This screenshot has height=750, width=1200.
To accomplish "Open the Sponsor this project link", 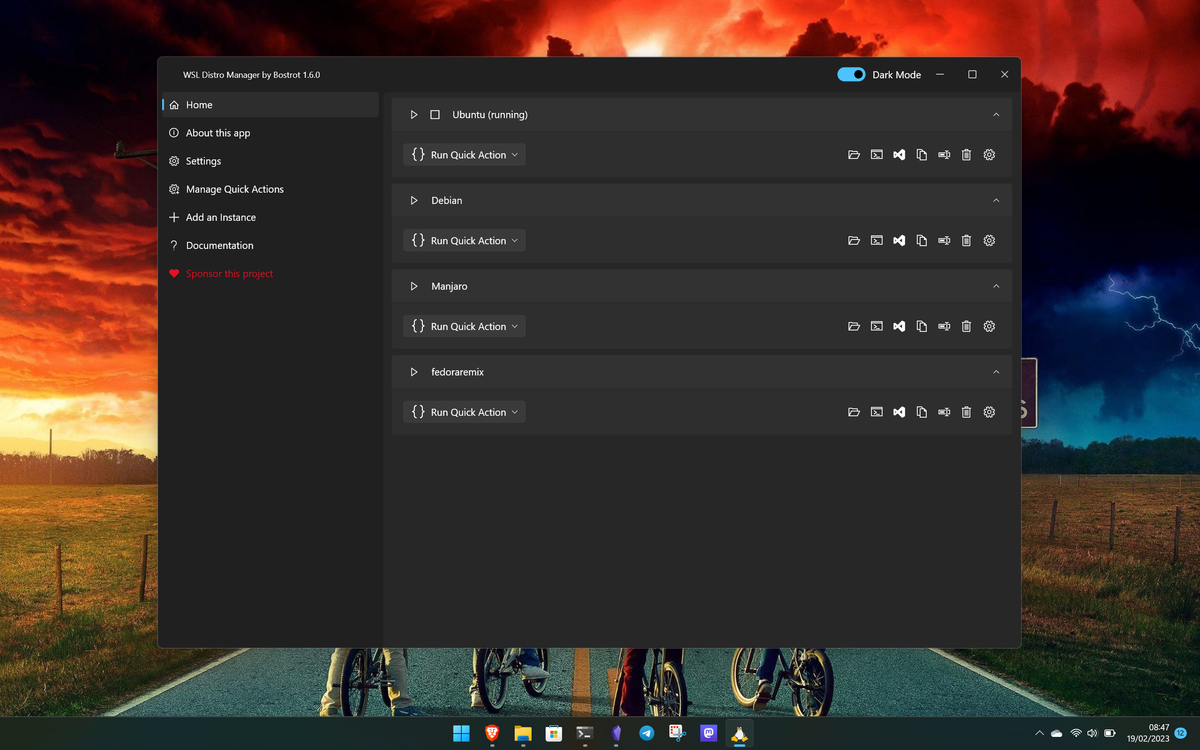I will [229, 273].
